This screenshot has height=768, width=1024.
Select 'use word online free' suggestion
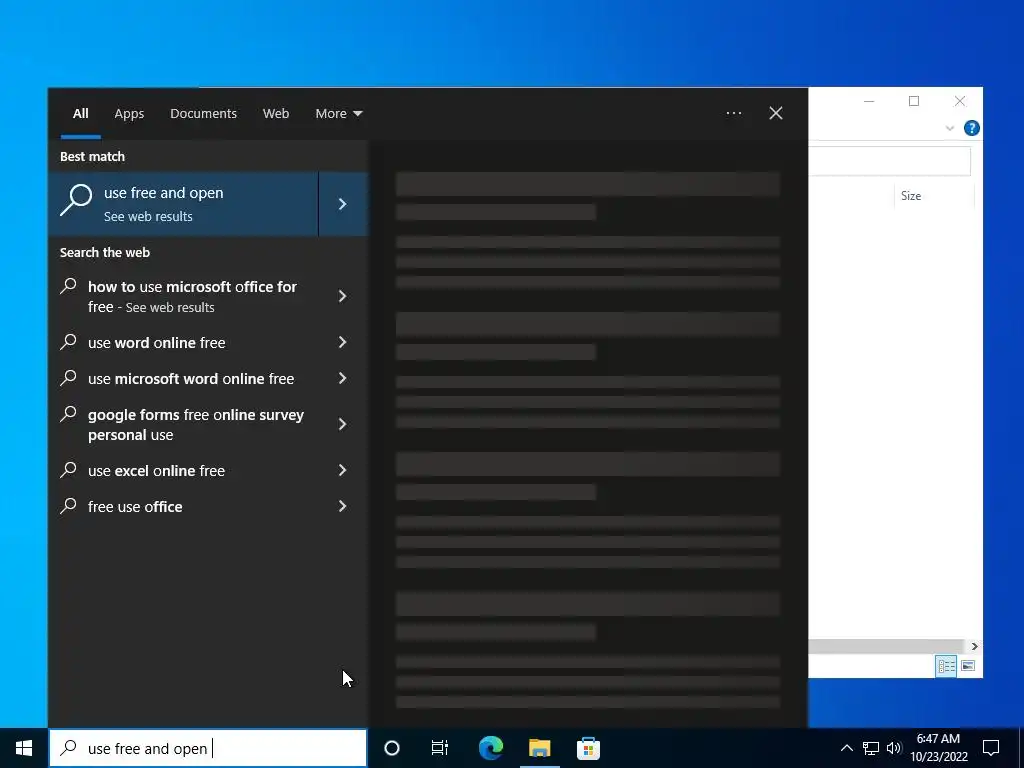coord(183,342)
